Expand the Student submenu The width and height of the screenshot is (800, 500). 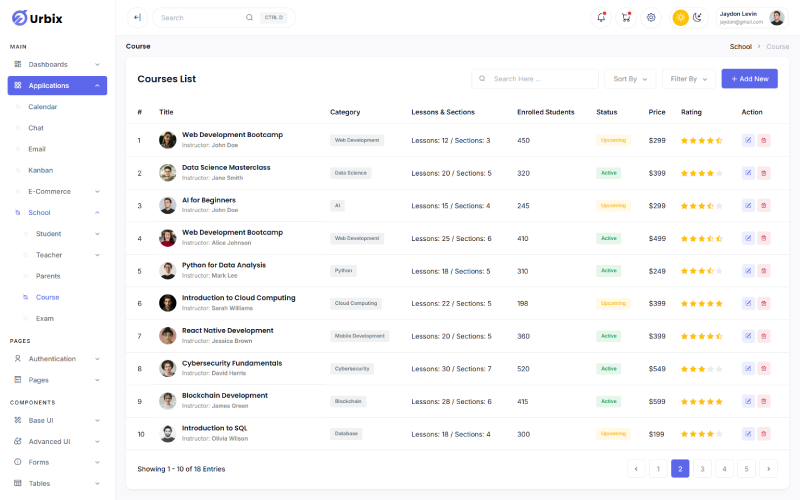(61, 234)
